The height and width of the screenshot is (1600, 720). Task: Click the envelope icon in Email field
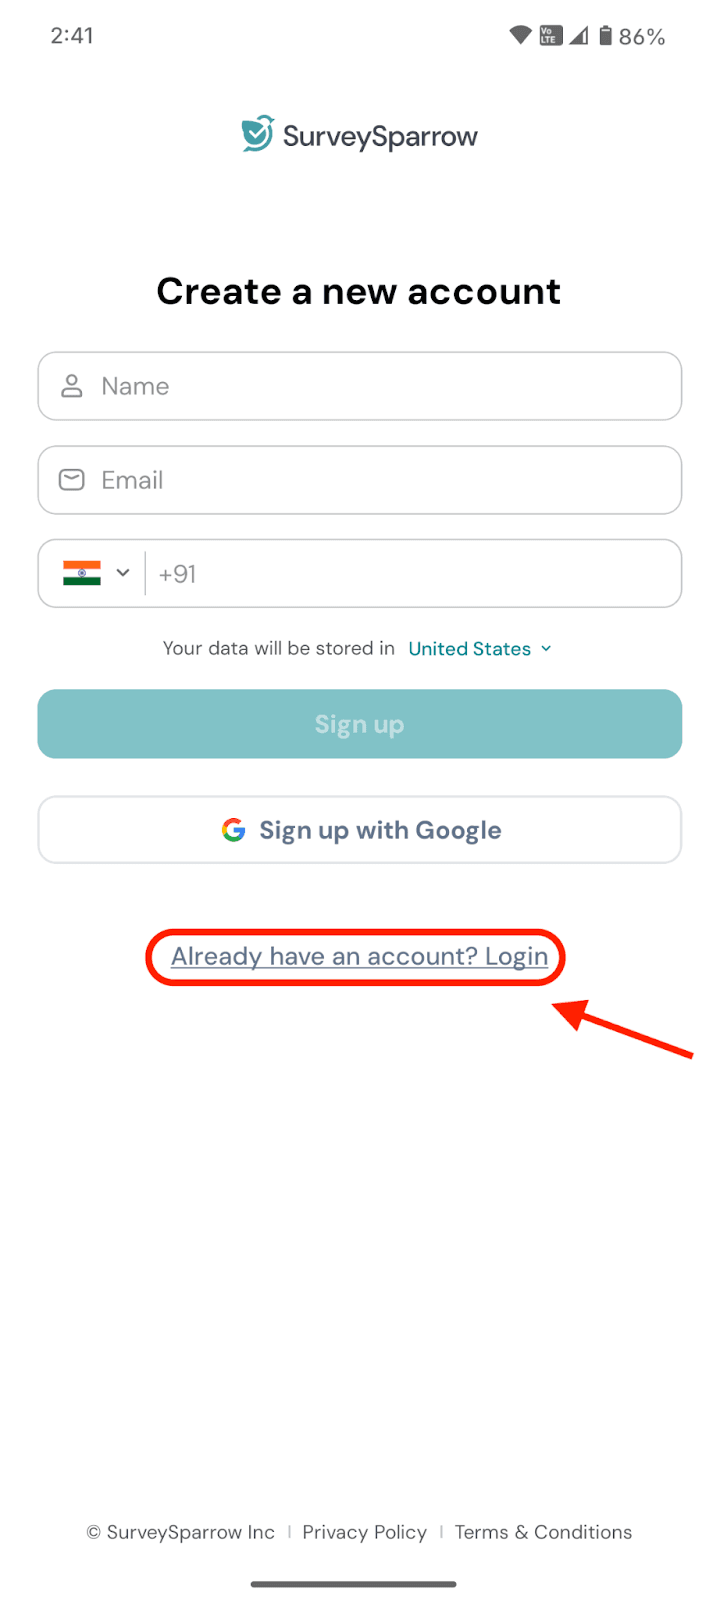pos(72,480)
